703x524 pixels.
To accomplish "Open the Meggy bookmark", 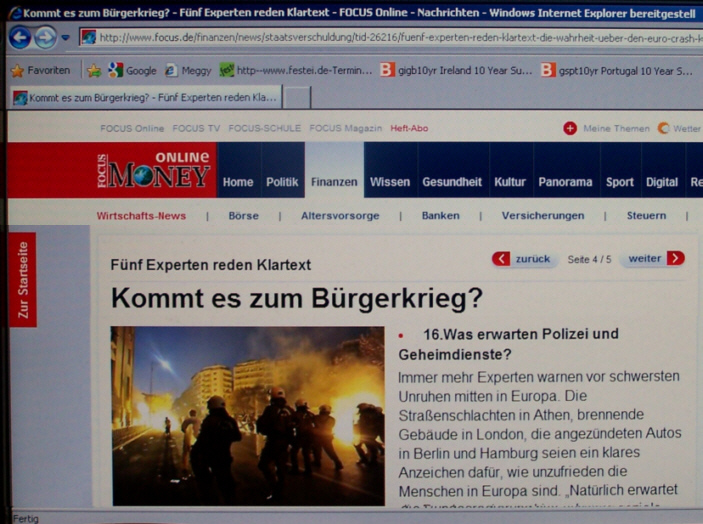I will pyautogui.click(x=187, y=70).
